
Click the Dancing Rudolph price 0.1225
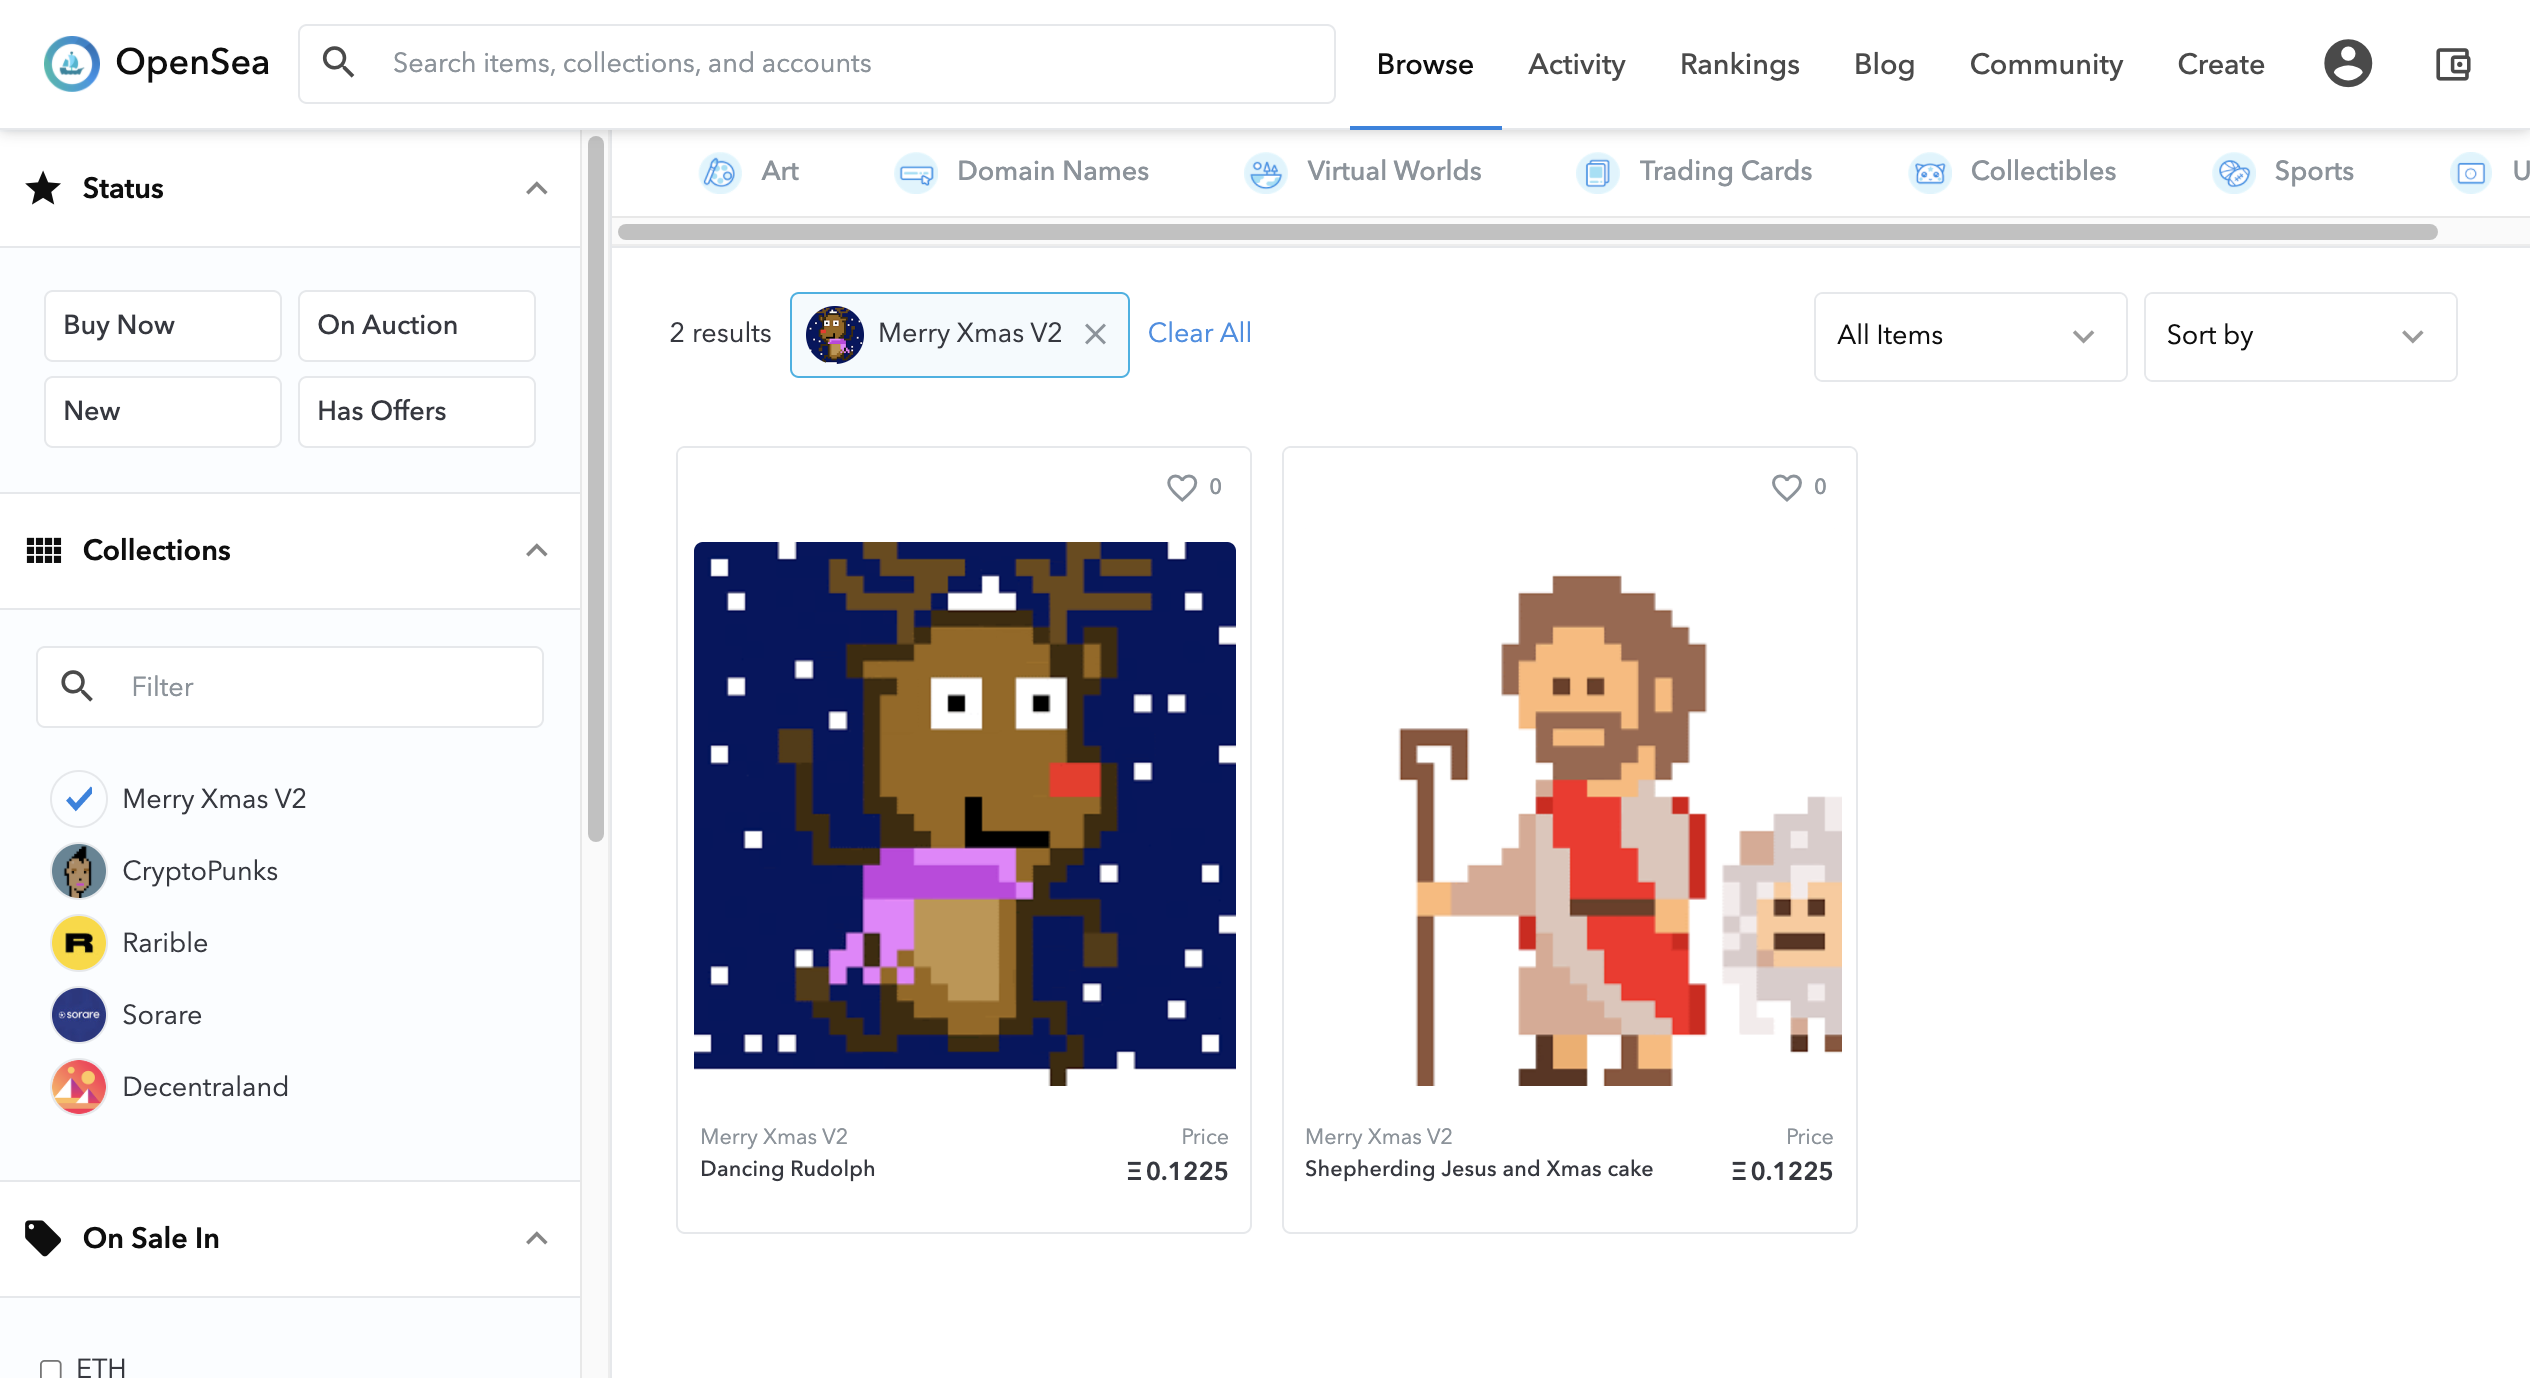click(1178, 1171)
